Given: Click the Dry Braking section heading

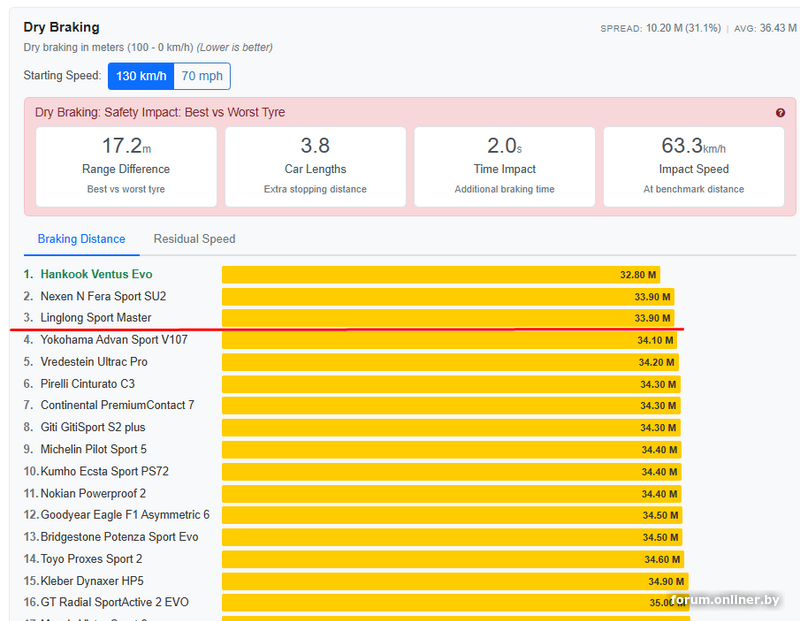Looking at the screenshot, I should click(61, 27).
